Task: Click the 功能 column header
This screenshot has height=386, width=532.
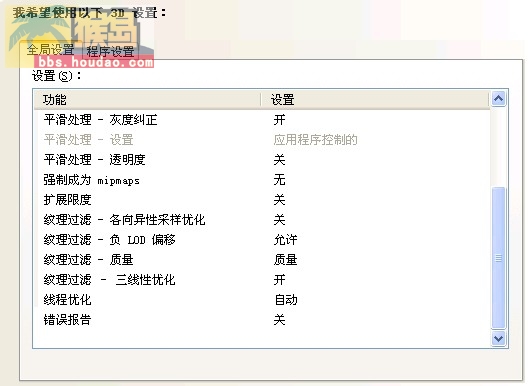Action: pos(147,100)
